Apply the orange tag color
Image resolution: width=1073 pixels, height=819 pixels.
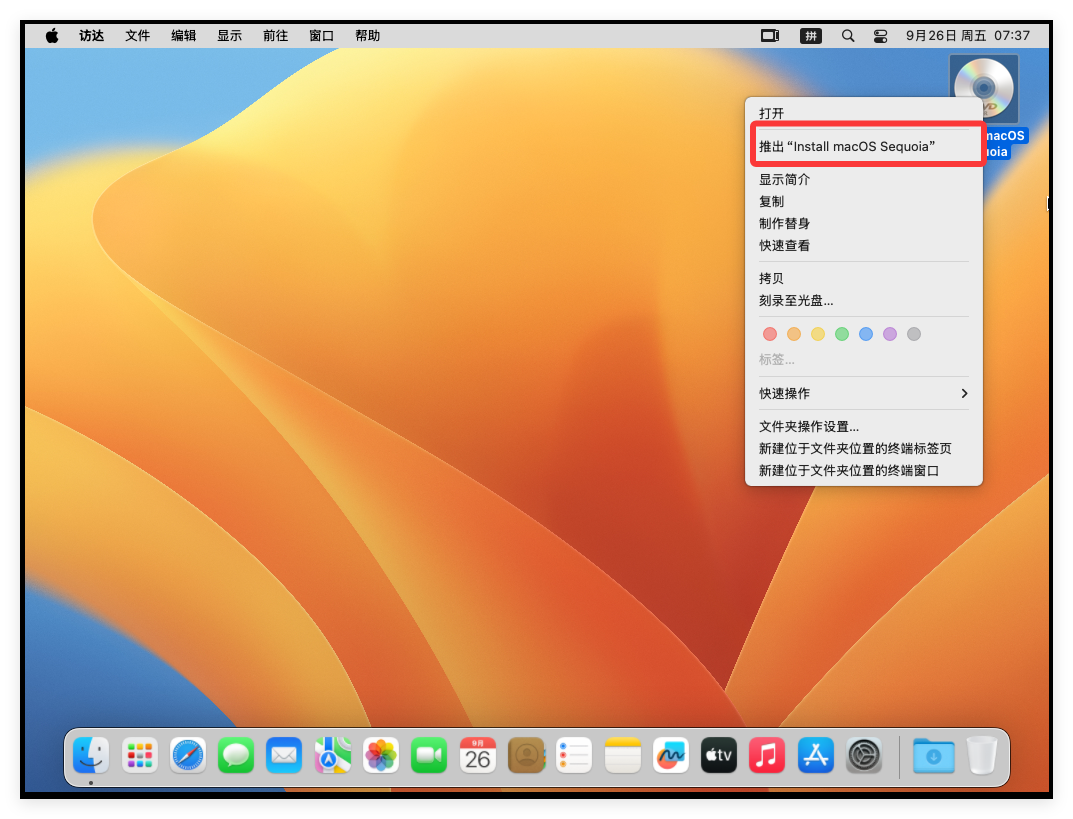coord(794,334)
